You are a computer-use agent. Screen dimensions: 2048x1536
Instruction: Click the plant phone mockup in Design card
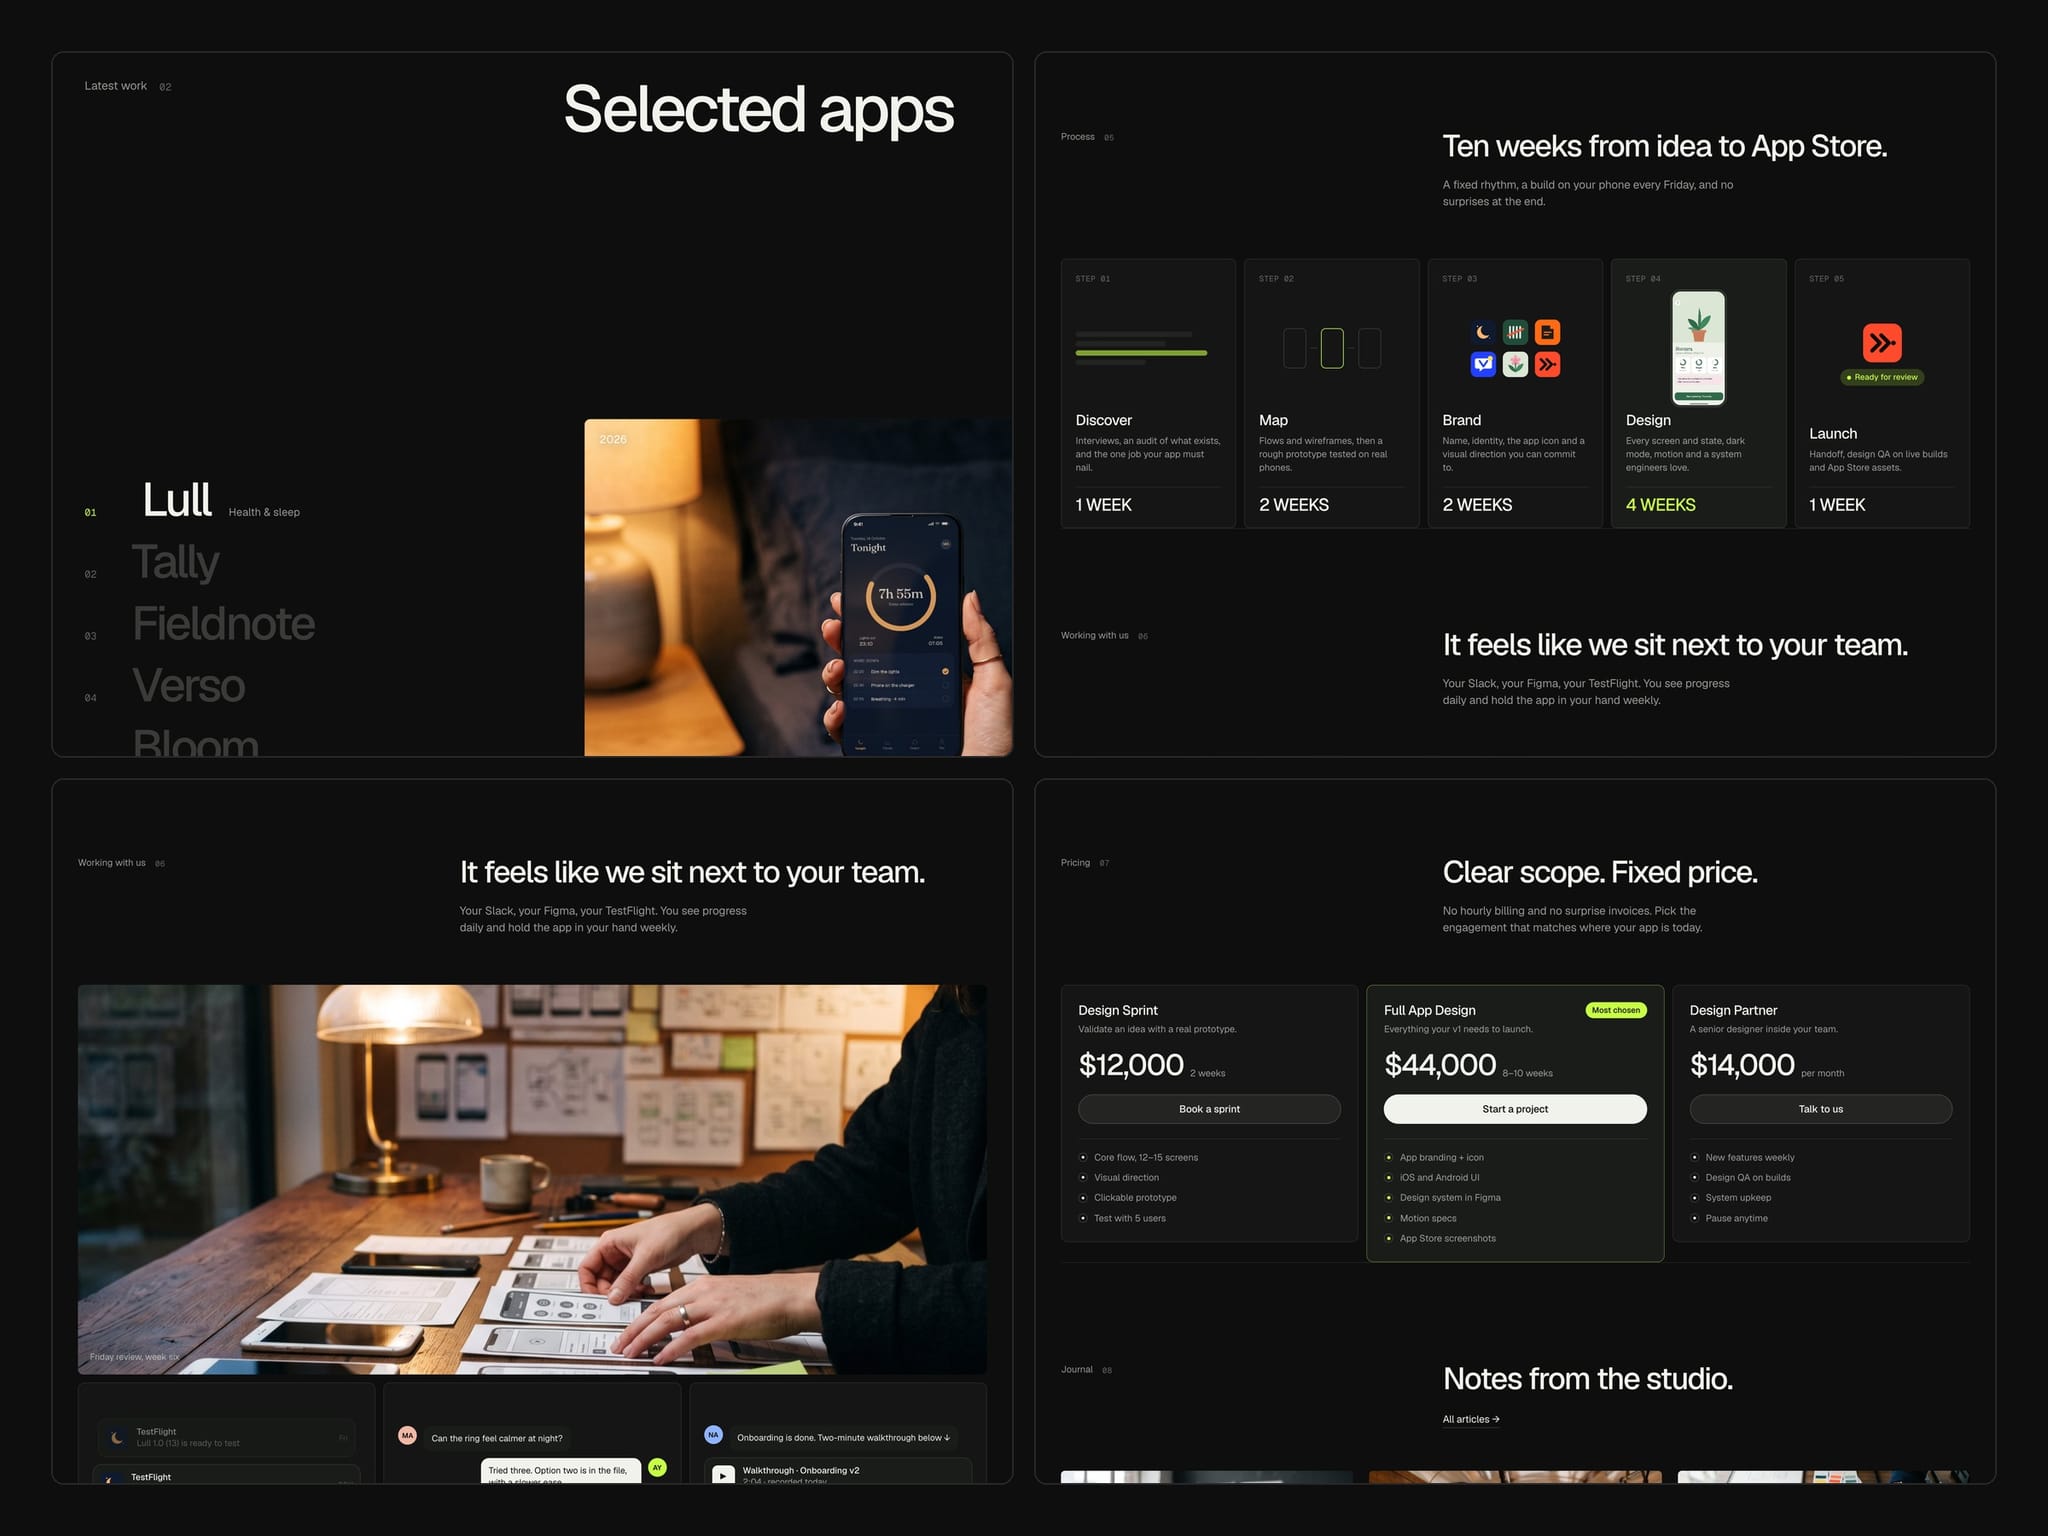point(1699,347)
